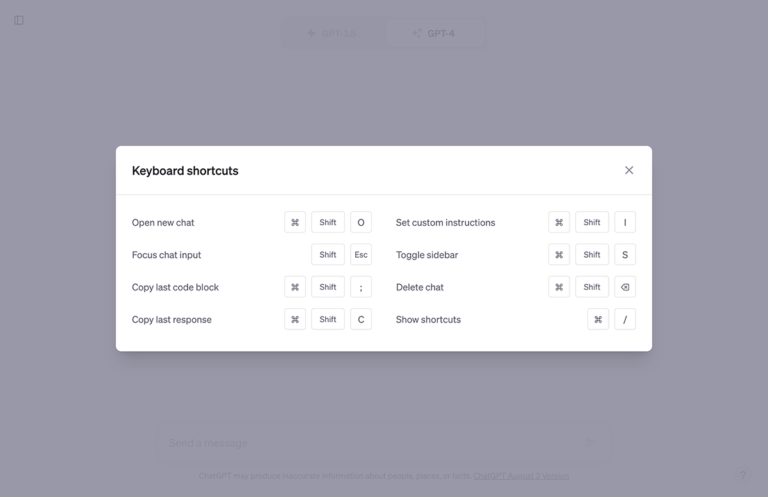
Task: Click the S key for Toggle sidebar
Action: [x=625, y=255]
